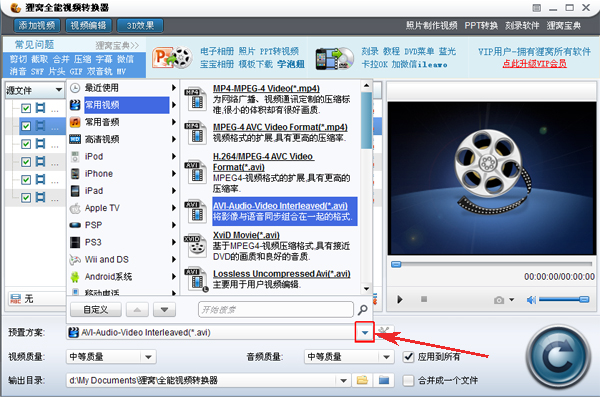
Task: Click the search magnifier icon
Action: (362, 309)
